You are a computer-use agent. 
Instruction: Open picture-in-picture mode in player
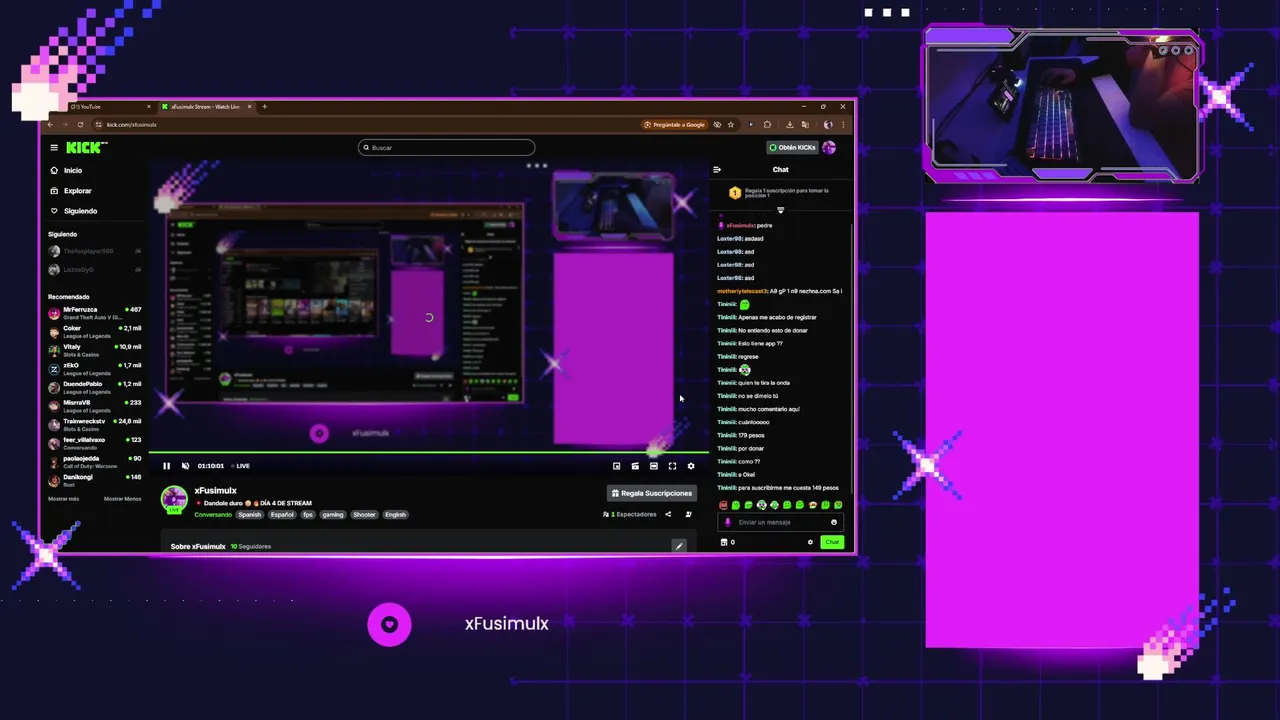[x=616, y=466]
